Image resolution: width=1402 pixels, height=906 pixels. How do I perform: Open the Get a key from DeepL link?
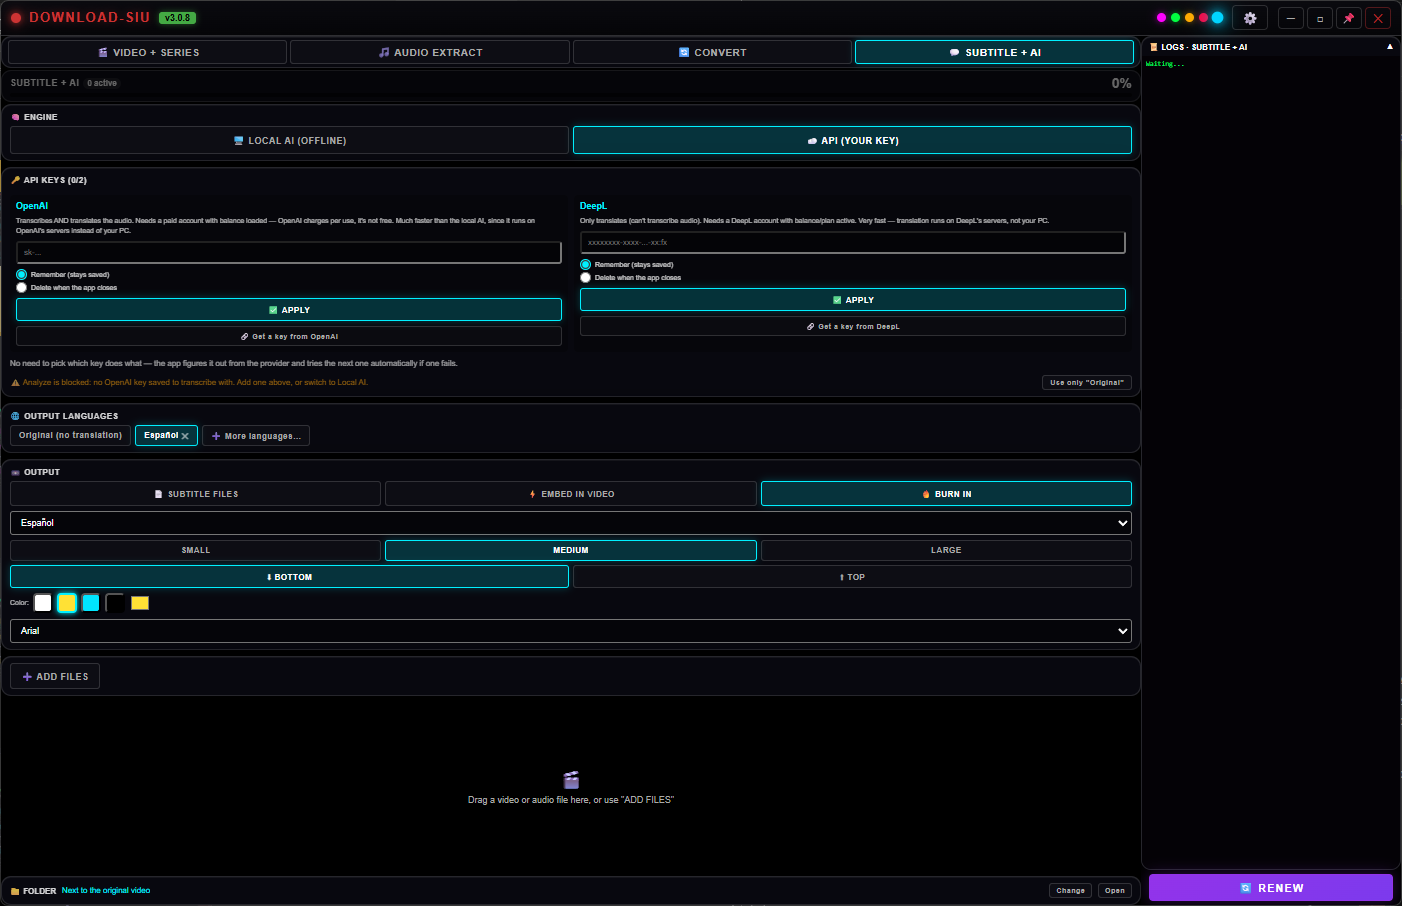coord(853,326)
